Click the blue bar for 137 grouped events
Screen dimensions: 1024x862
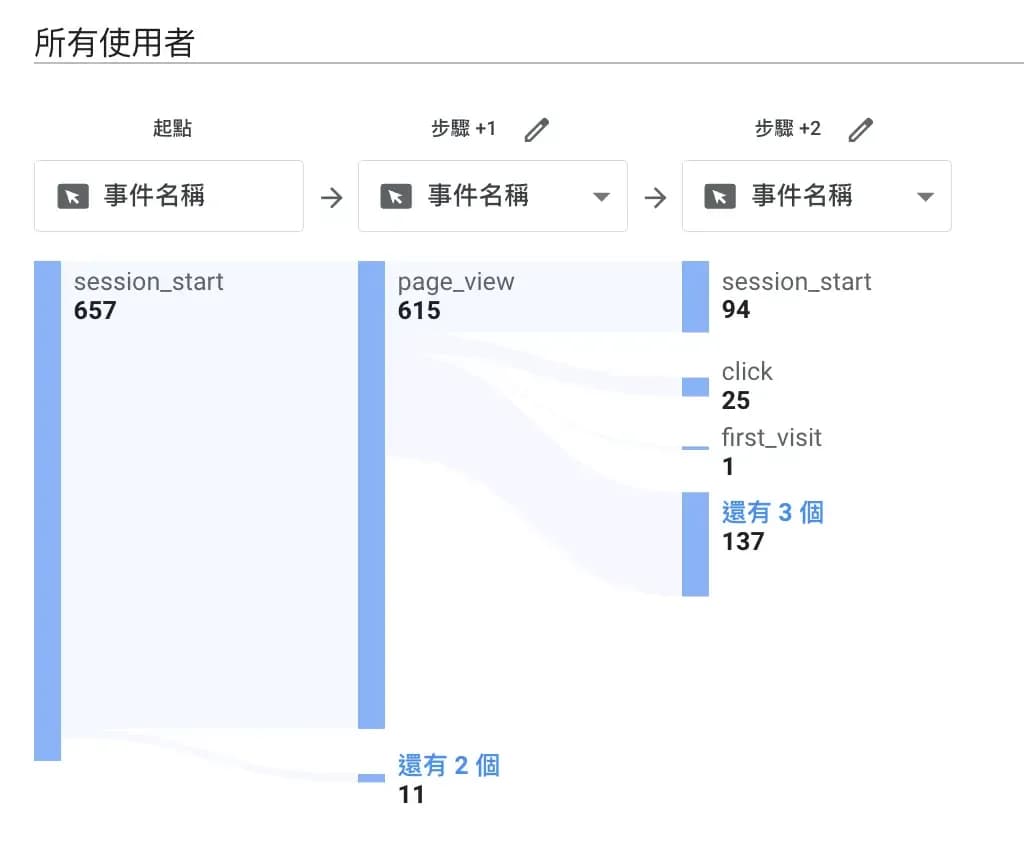(695, 544)
